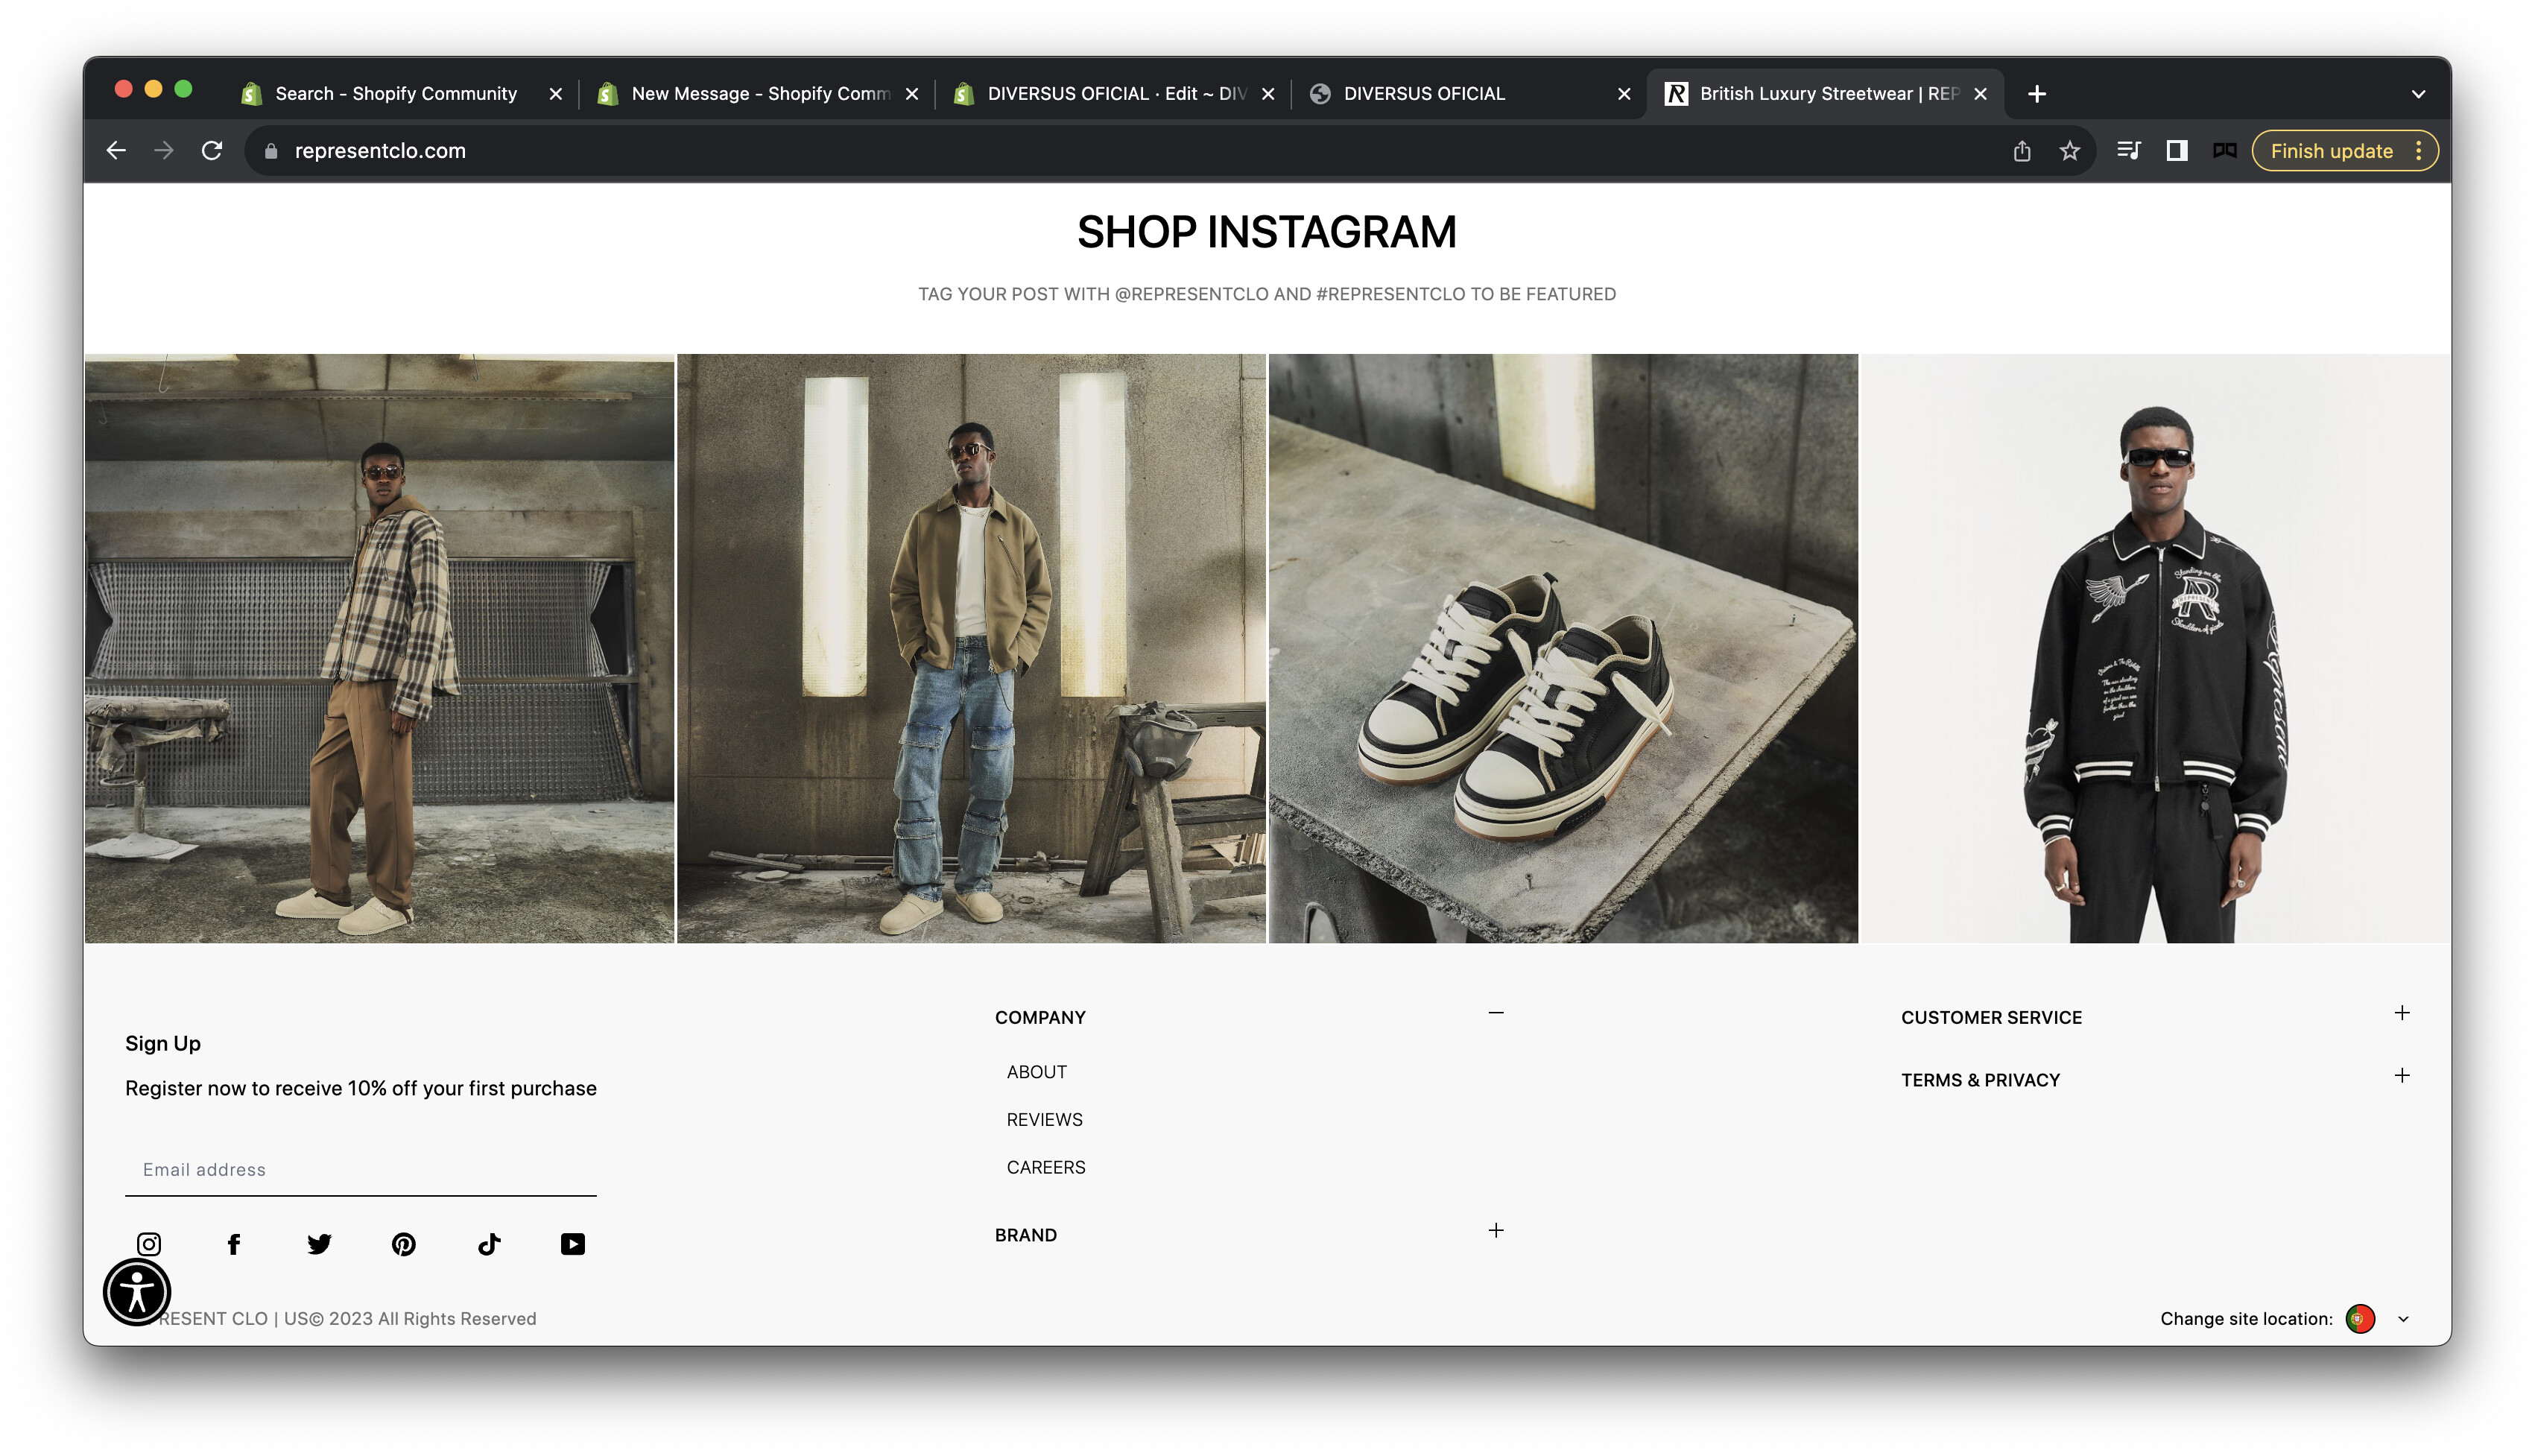
Task: Switch to the DIVERSUS OFICIAL globe tab
Action: coord(1469,94)
